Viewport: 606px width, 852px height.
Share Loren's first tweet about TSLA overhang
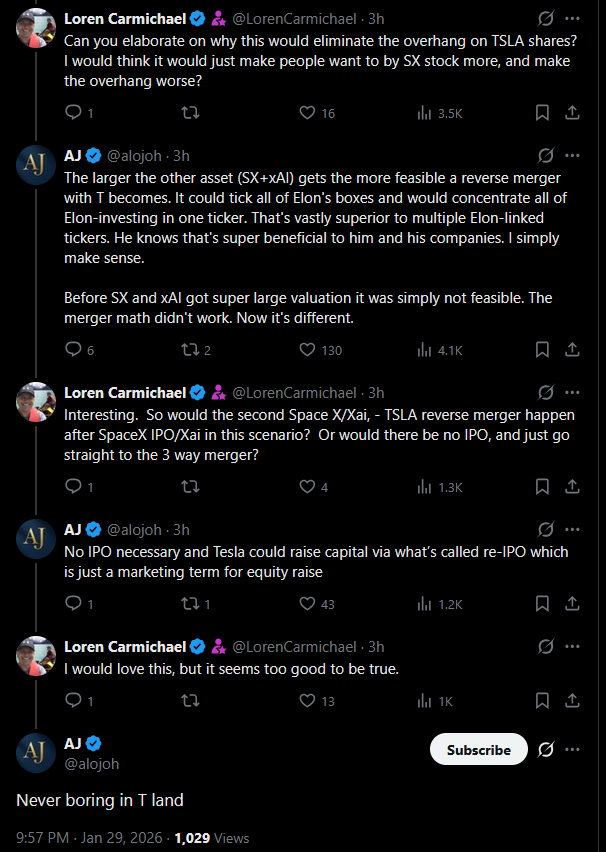(572, 113)
